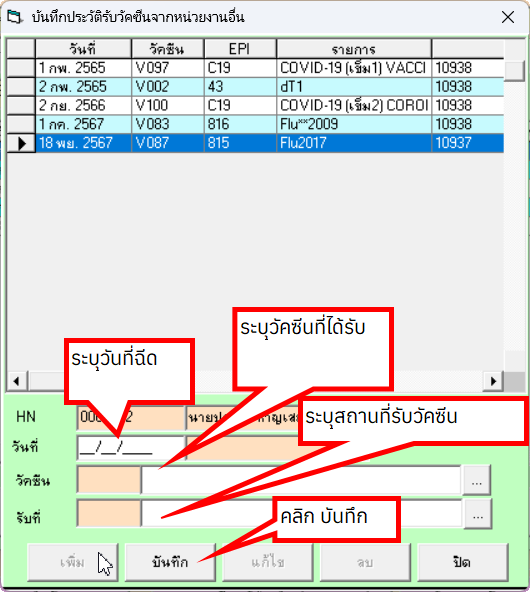The image size is (530, 592).
Task: Open location lookup ellipsis button
Action: click(x=478, y=514)
